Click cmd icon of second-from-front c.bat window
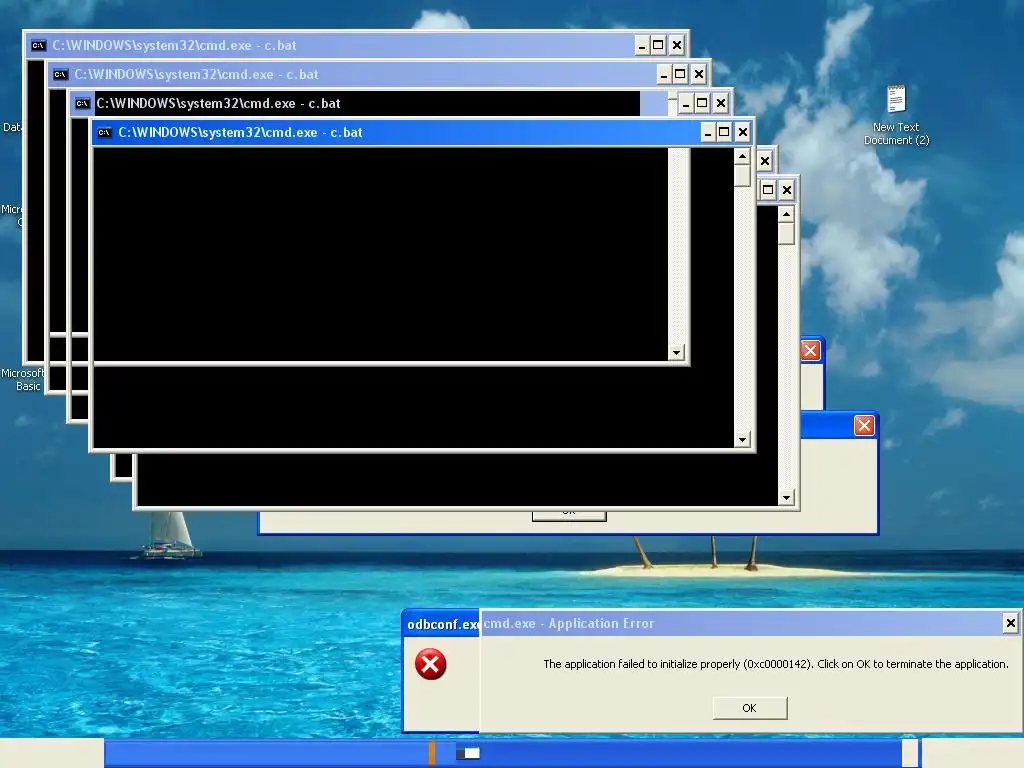The height and width of the screenshot is (768, 1024). (x=82, y=103)
